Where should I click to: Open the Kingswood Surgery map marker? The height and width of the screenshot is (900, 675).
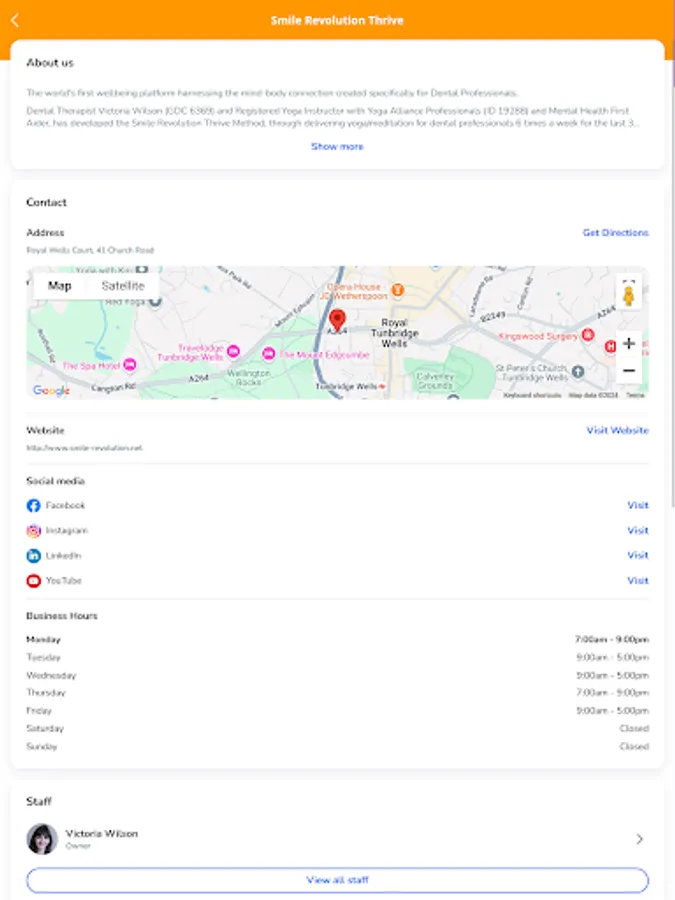point(588,335)
